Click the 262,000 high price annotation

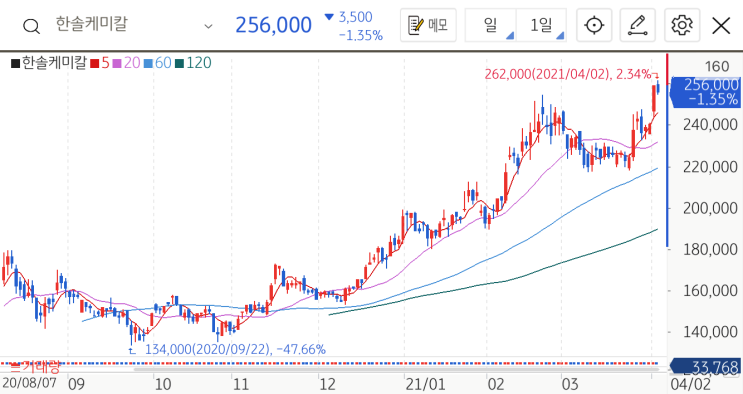pos(568,74)
